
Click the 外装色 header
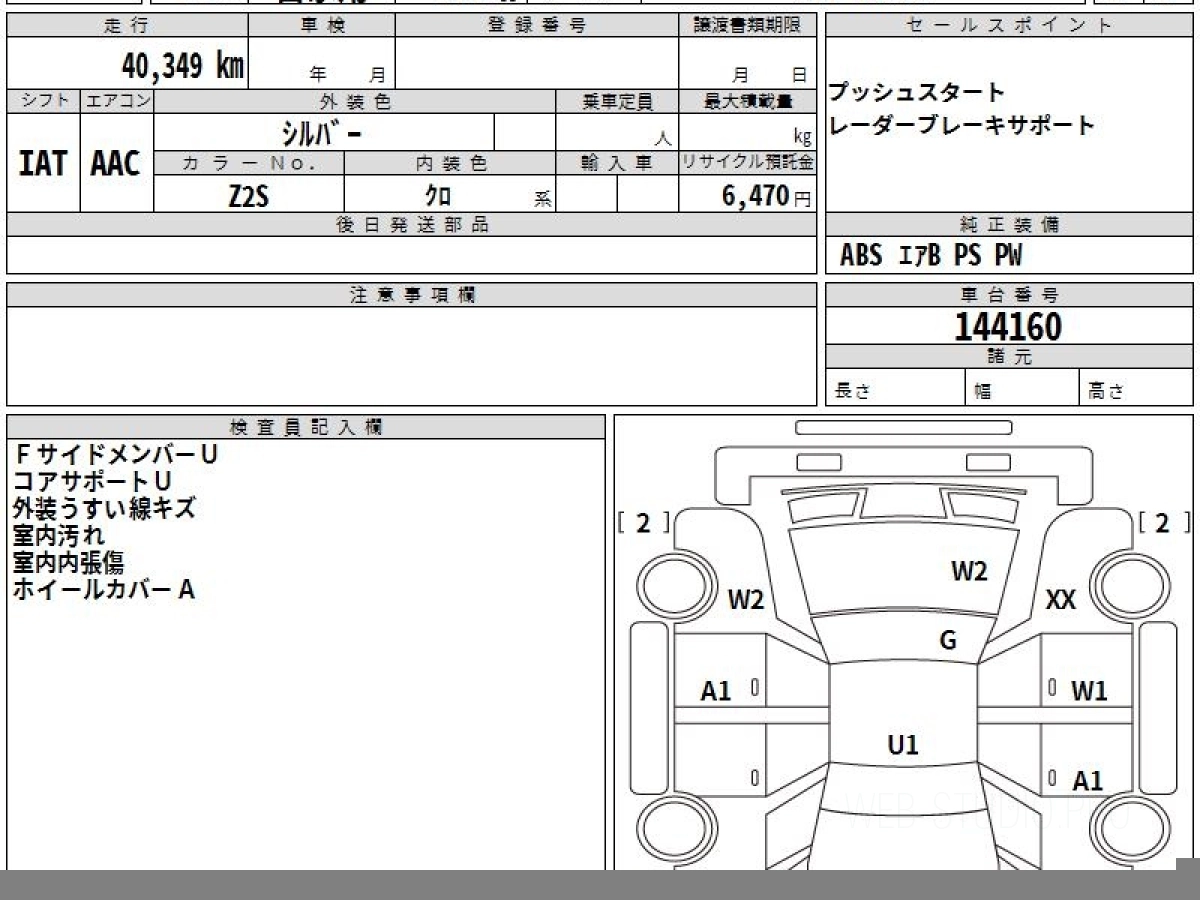click(355, 102)
